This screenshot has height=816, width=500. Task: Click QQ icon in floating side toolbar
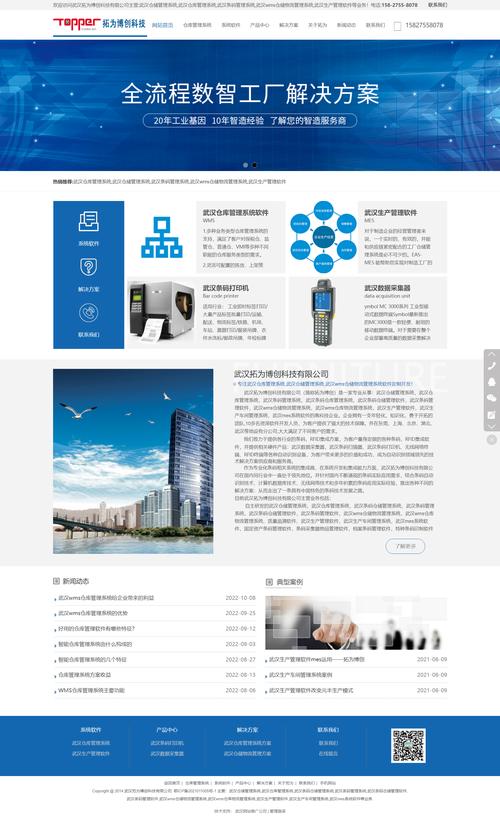pyautogui.click(x=492, y=382)
